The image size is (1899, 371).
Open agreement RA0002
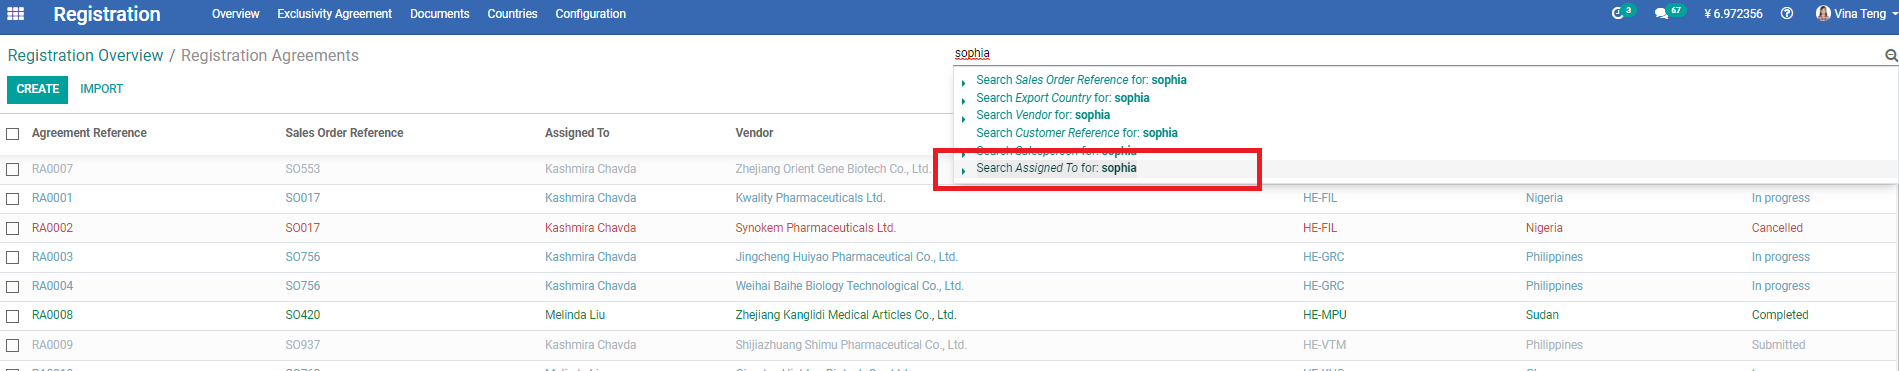pos(52,228)
